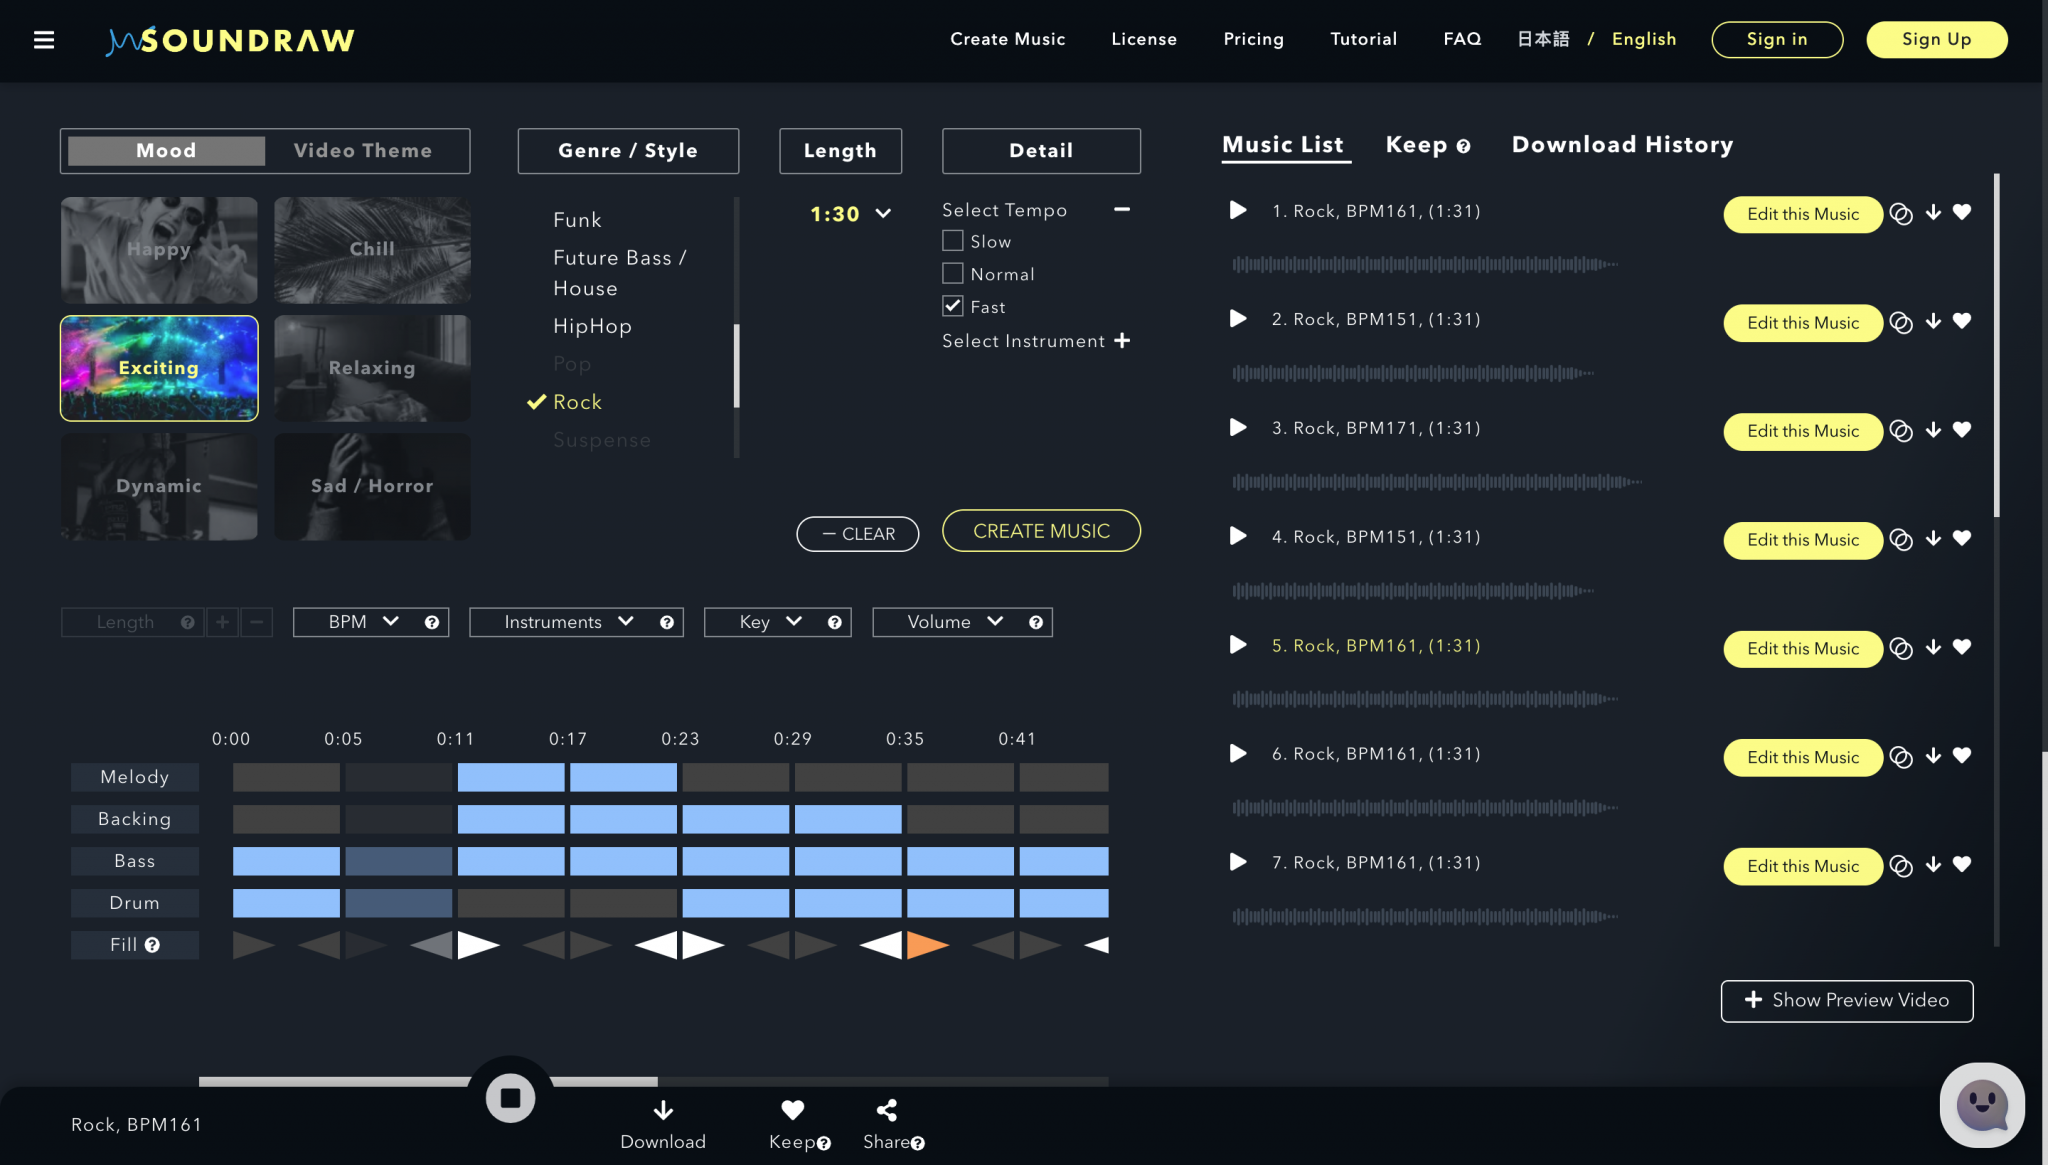Click Show Preview Video
This screenshot has width=2048, height=1165.
[x=1846, y=1000]
